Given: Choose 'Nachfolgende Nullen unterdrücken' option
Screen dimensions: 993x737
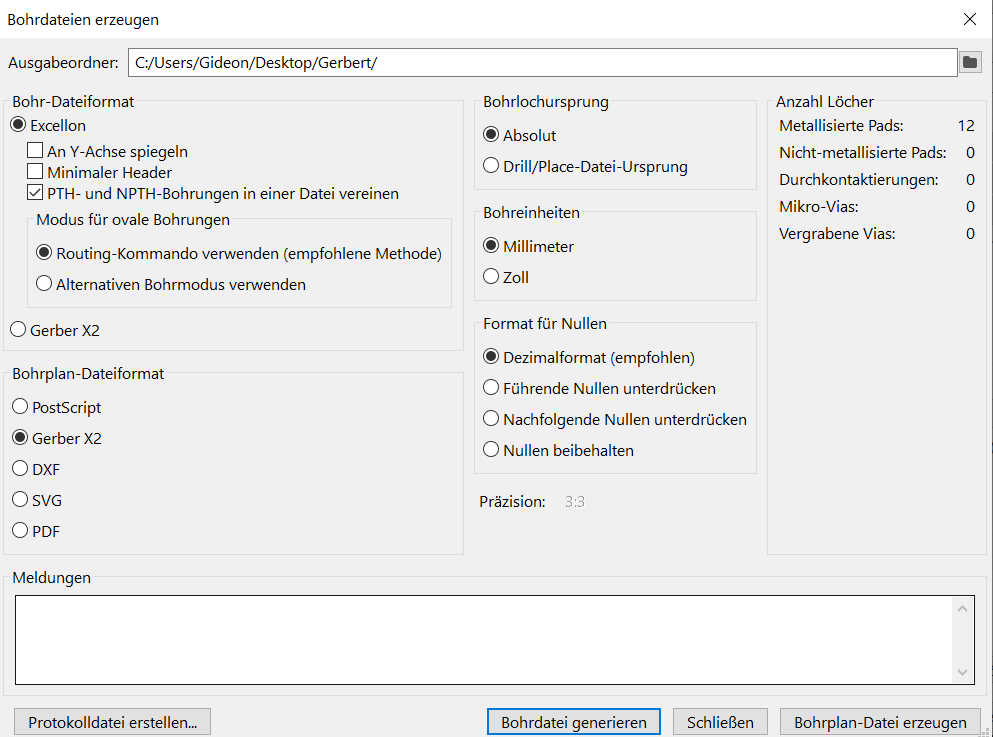Looking at the screenshot, I should 491,419.
